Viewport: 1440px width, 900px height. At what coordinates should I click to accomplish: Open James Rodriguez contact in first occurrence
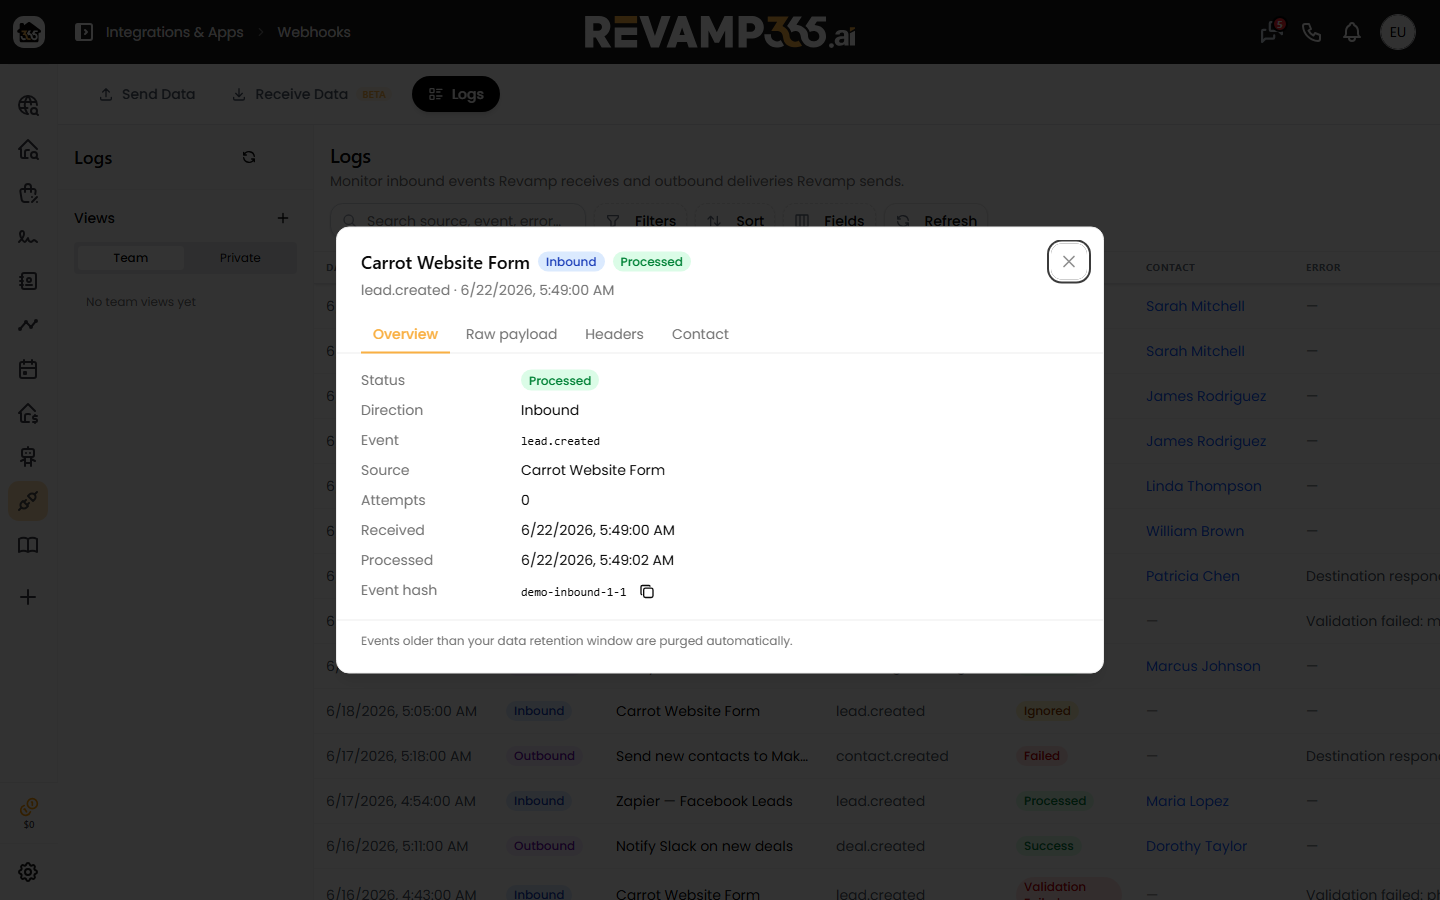point(1206,396)
